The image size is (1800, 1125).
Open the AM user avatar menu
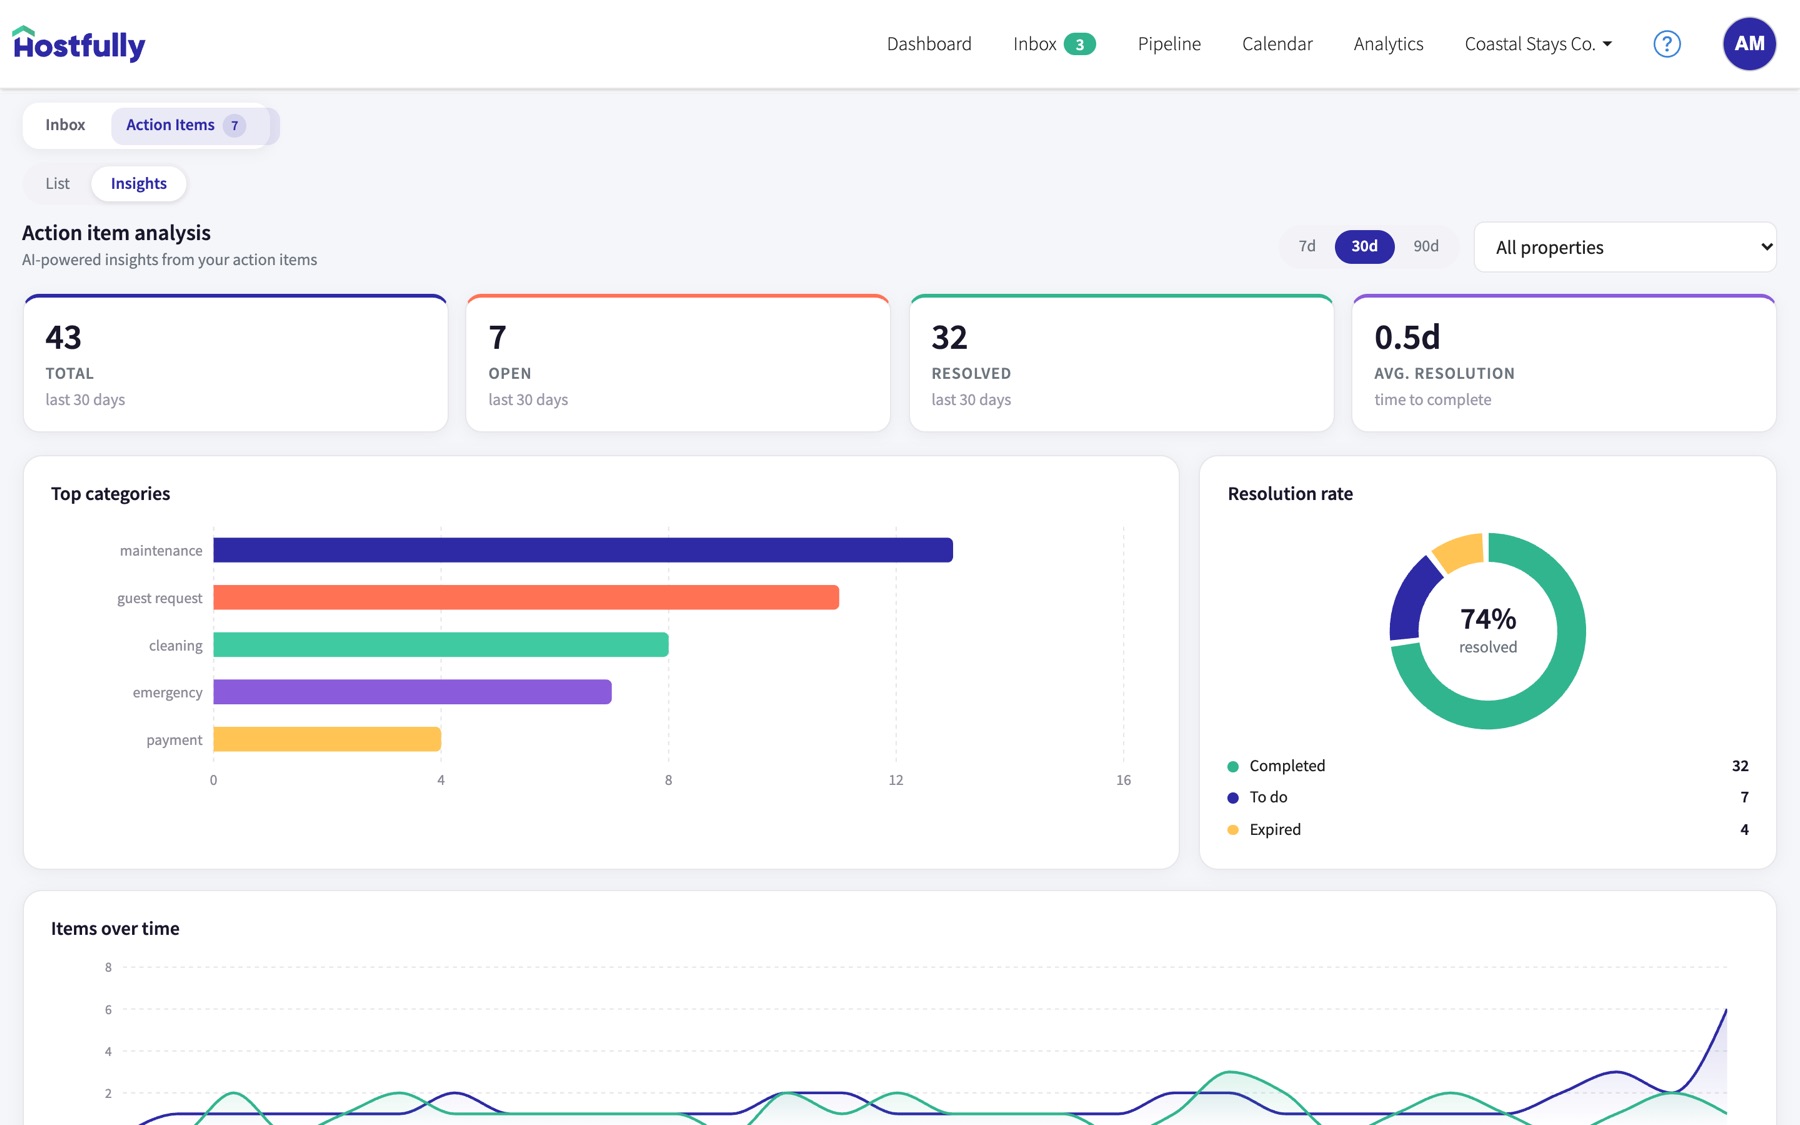1749,44
